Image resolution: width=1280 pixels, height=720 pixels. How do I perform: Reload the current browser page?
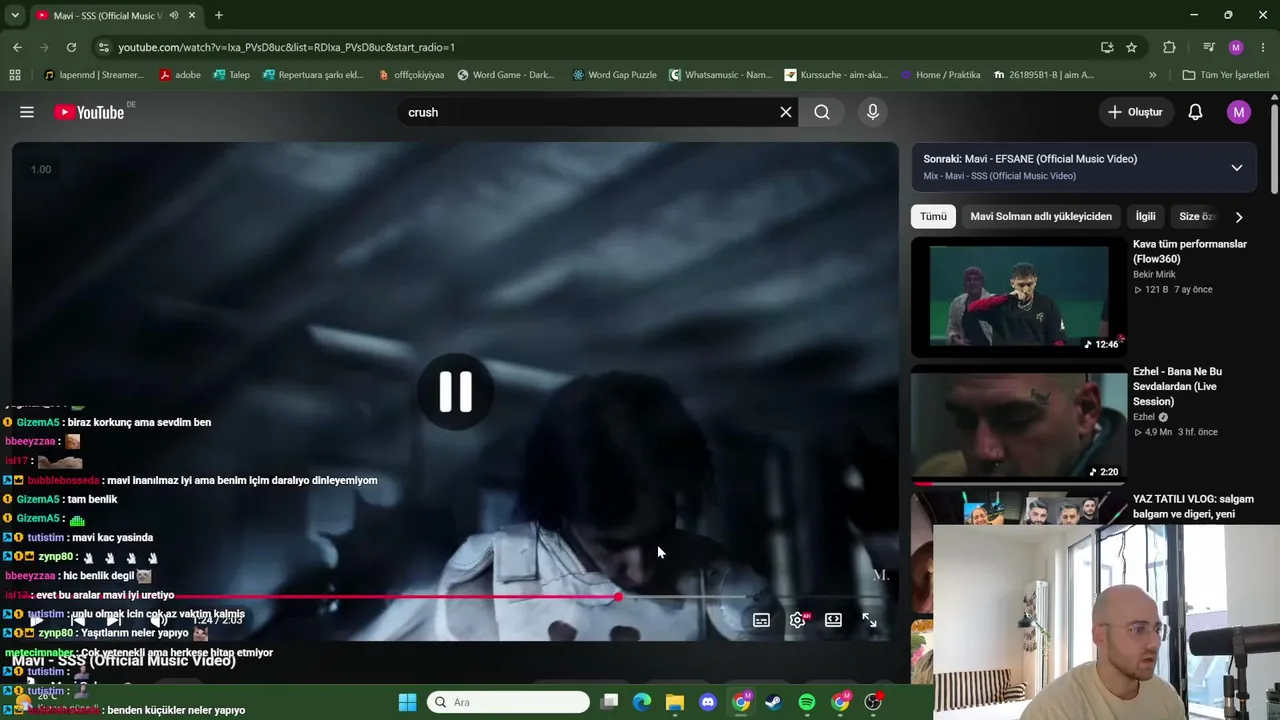pyautogui.click(x=71, y=47)
